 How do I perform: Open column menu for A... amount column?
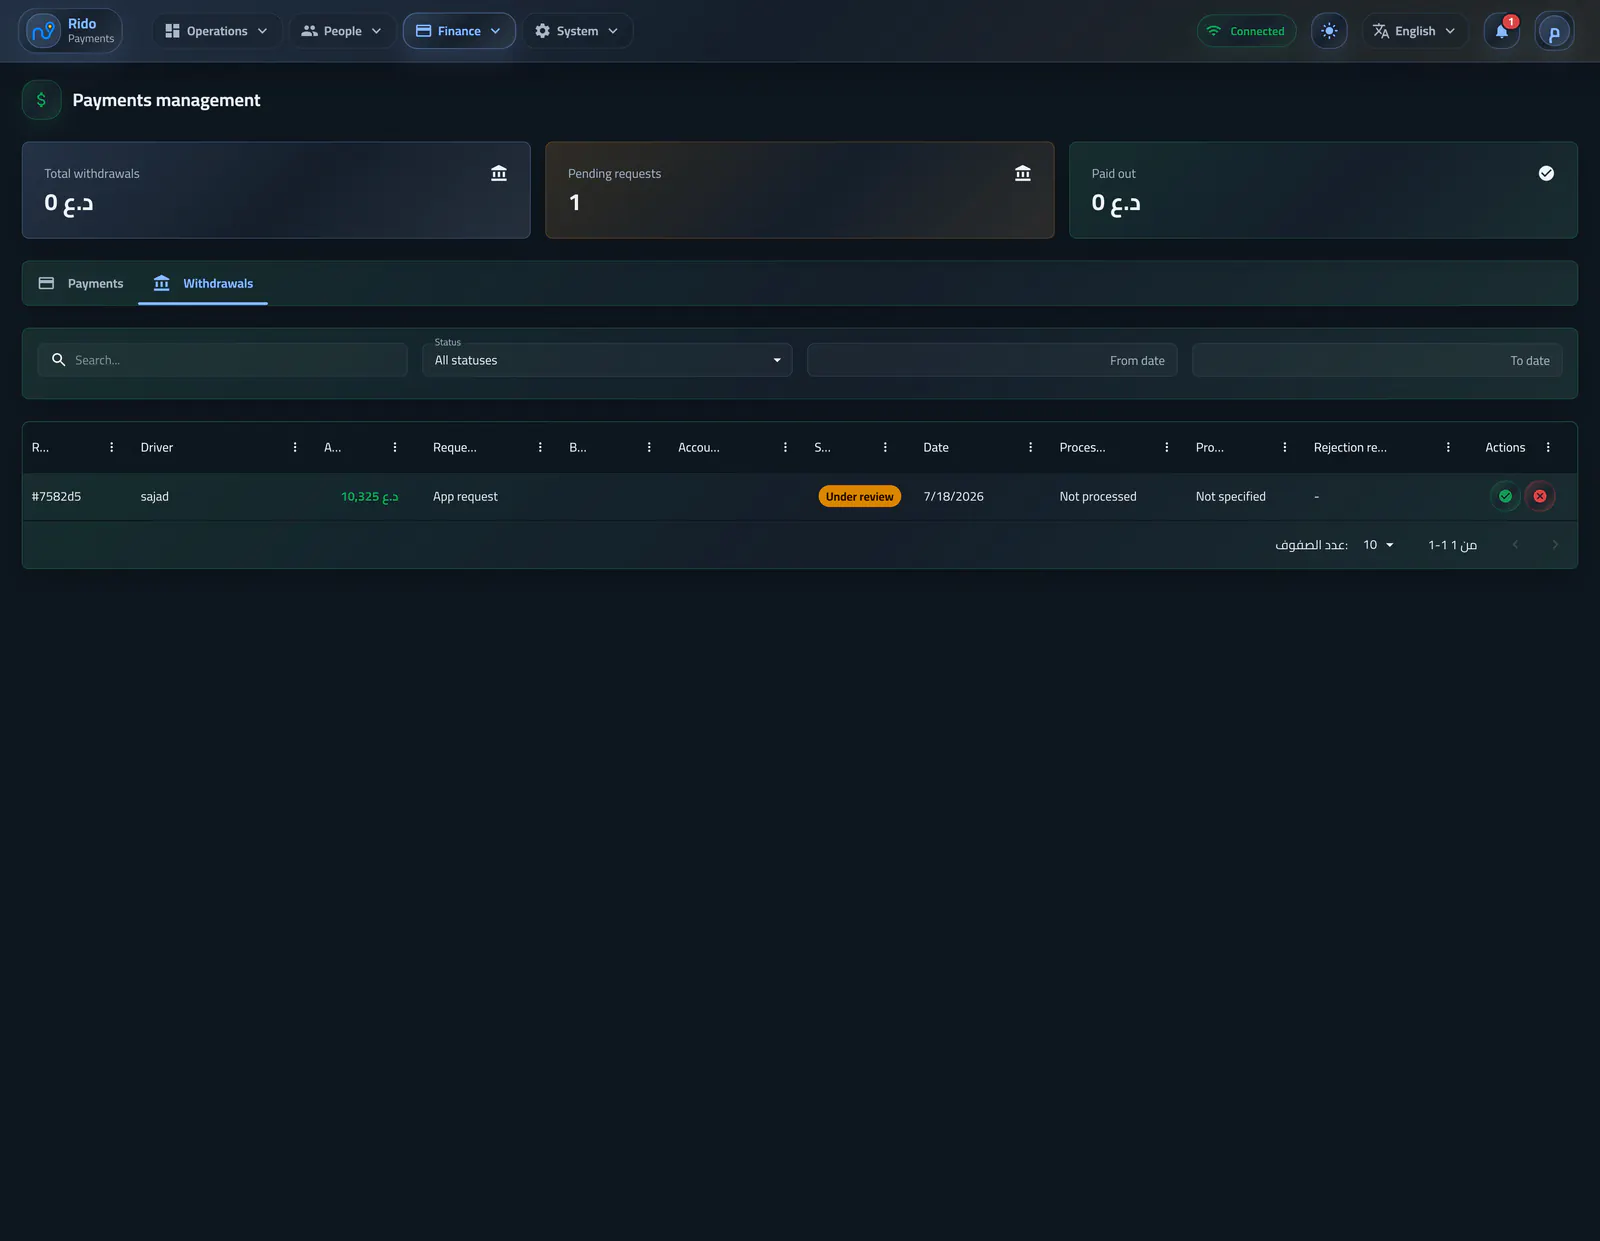click(395, 447)
